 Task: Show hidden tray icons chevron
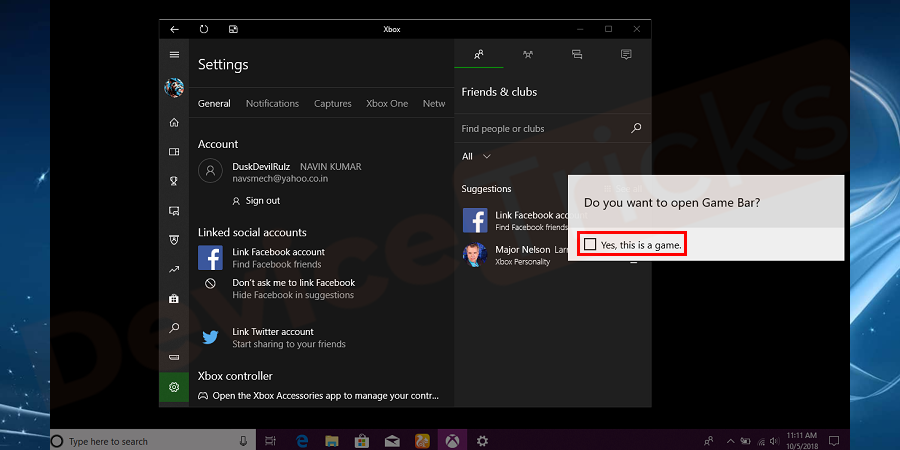731,441
